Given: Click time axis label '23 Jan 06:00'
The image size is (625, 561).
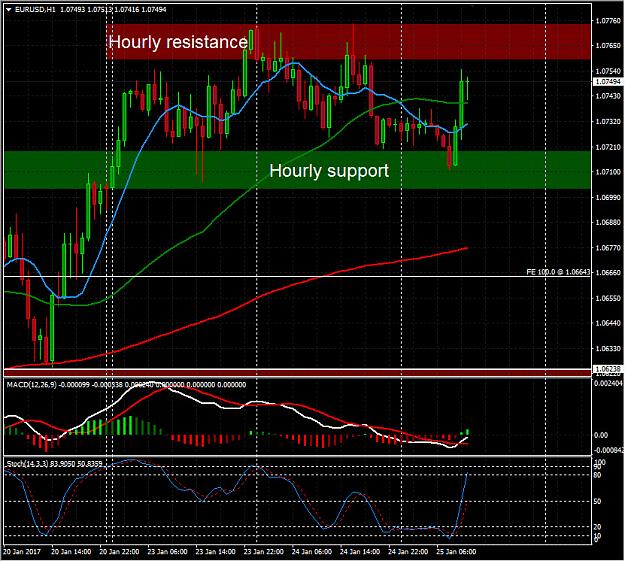Looking at the screenshot, I should [167, 552].
